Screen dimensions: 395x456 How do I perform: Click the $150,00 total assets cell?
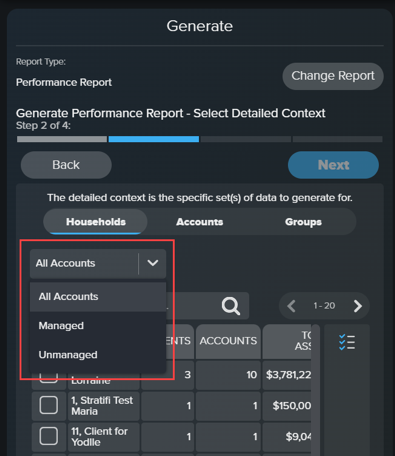287,406
